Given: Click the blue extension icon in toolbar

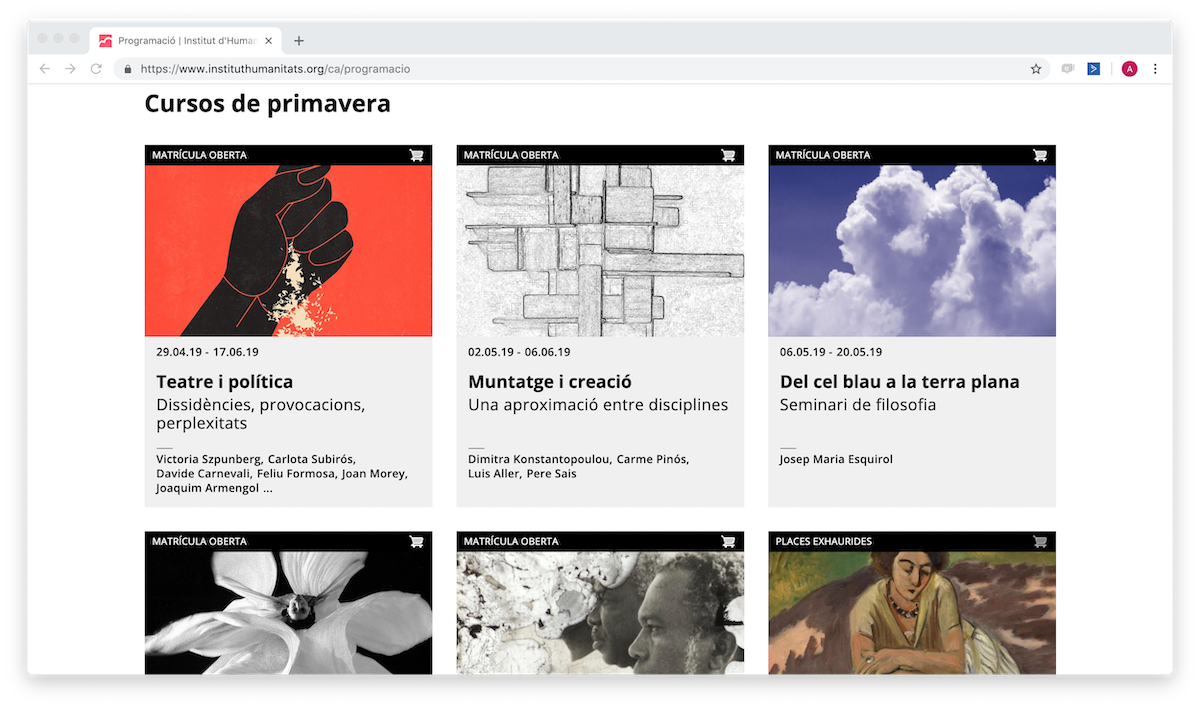Looking at the screenshot, I should 1094,69.
